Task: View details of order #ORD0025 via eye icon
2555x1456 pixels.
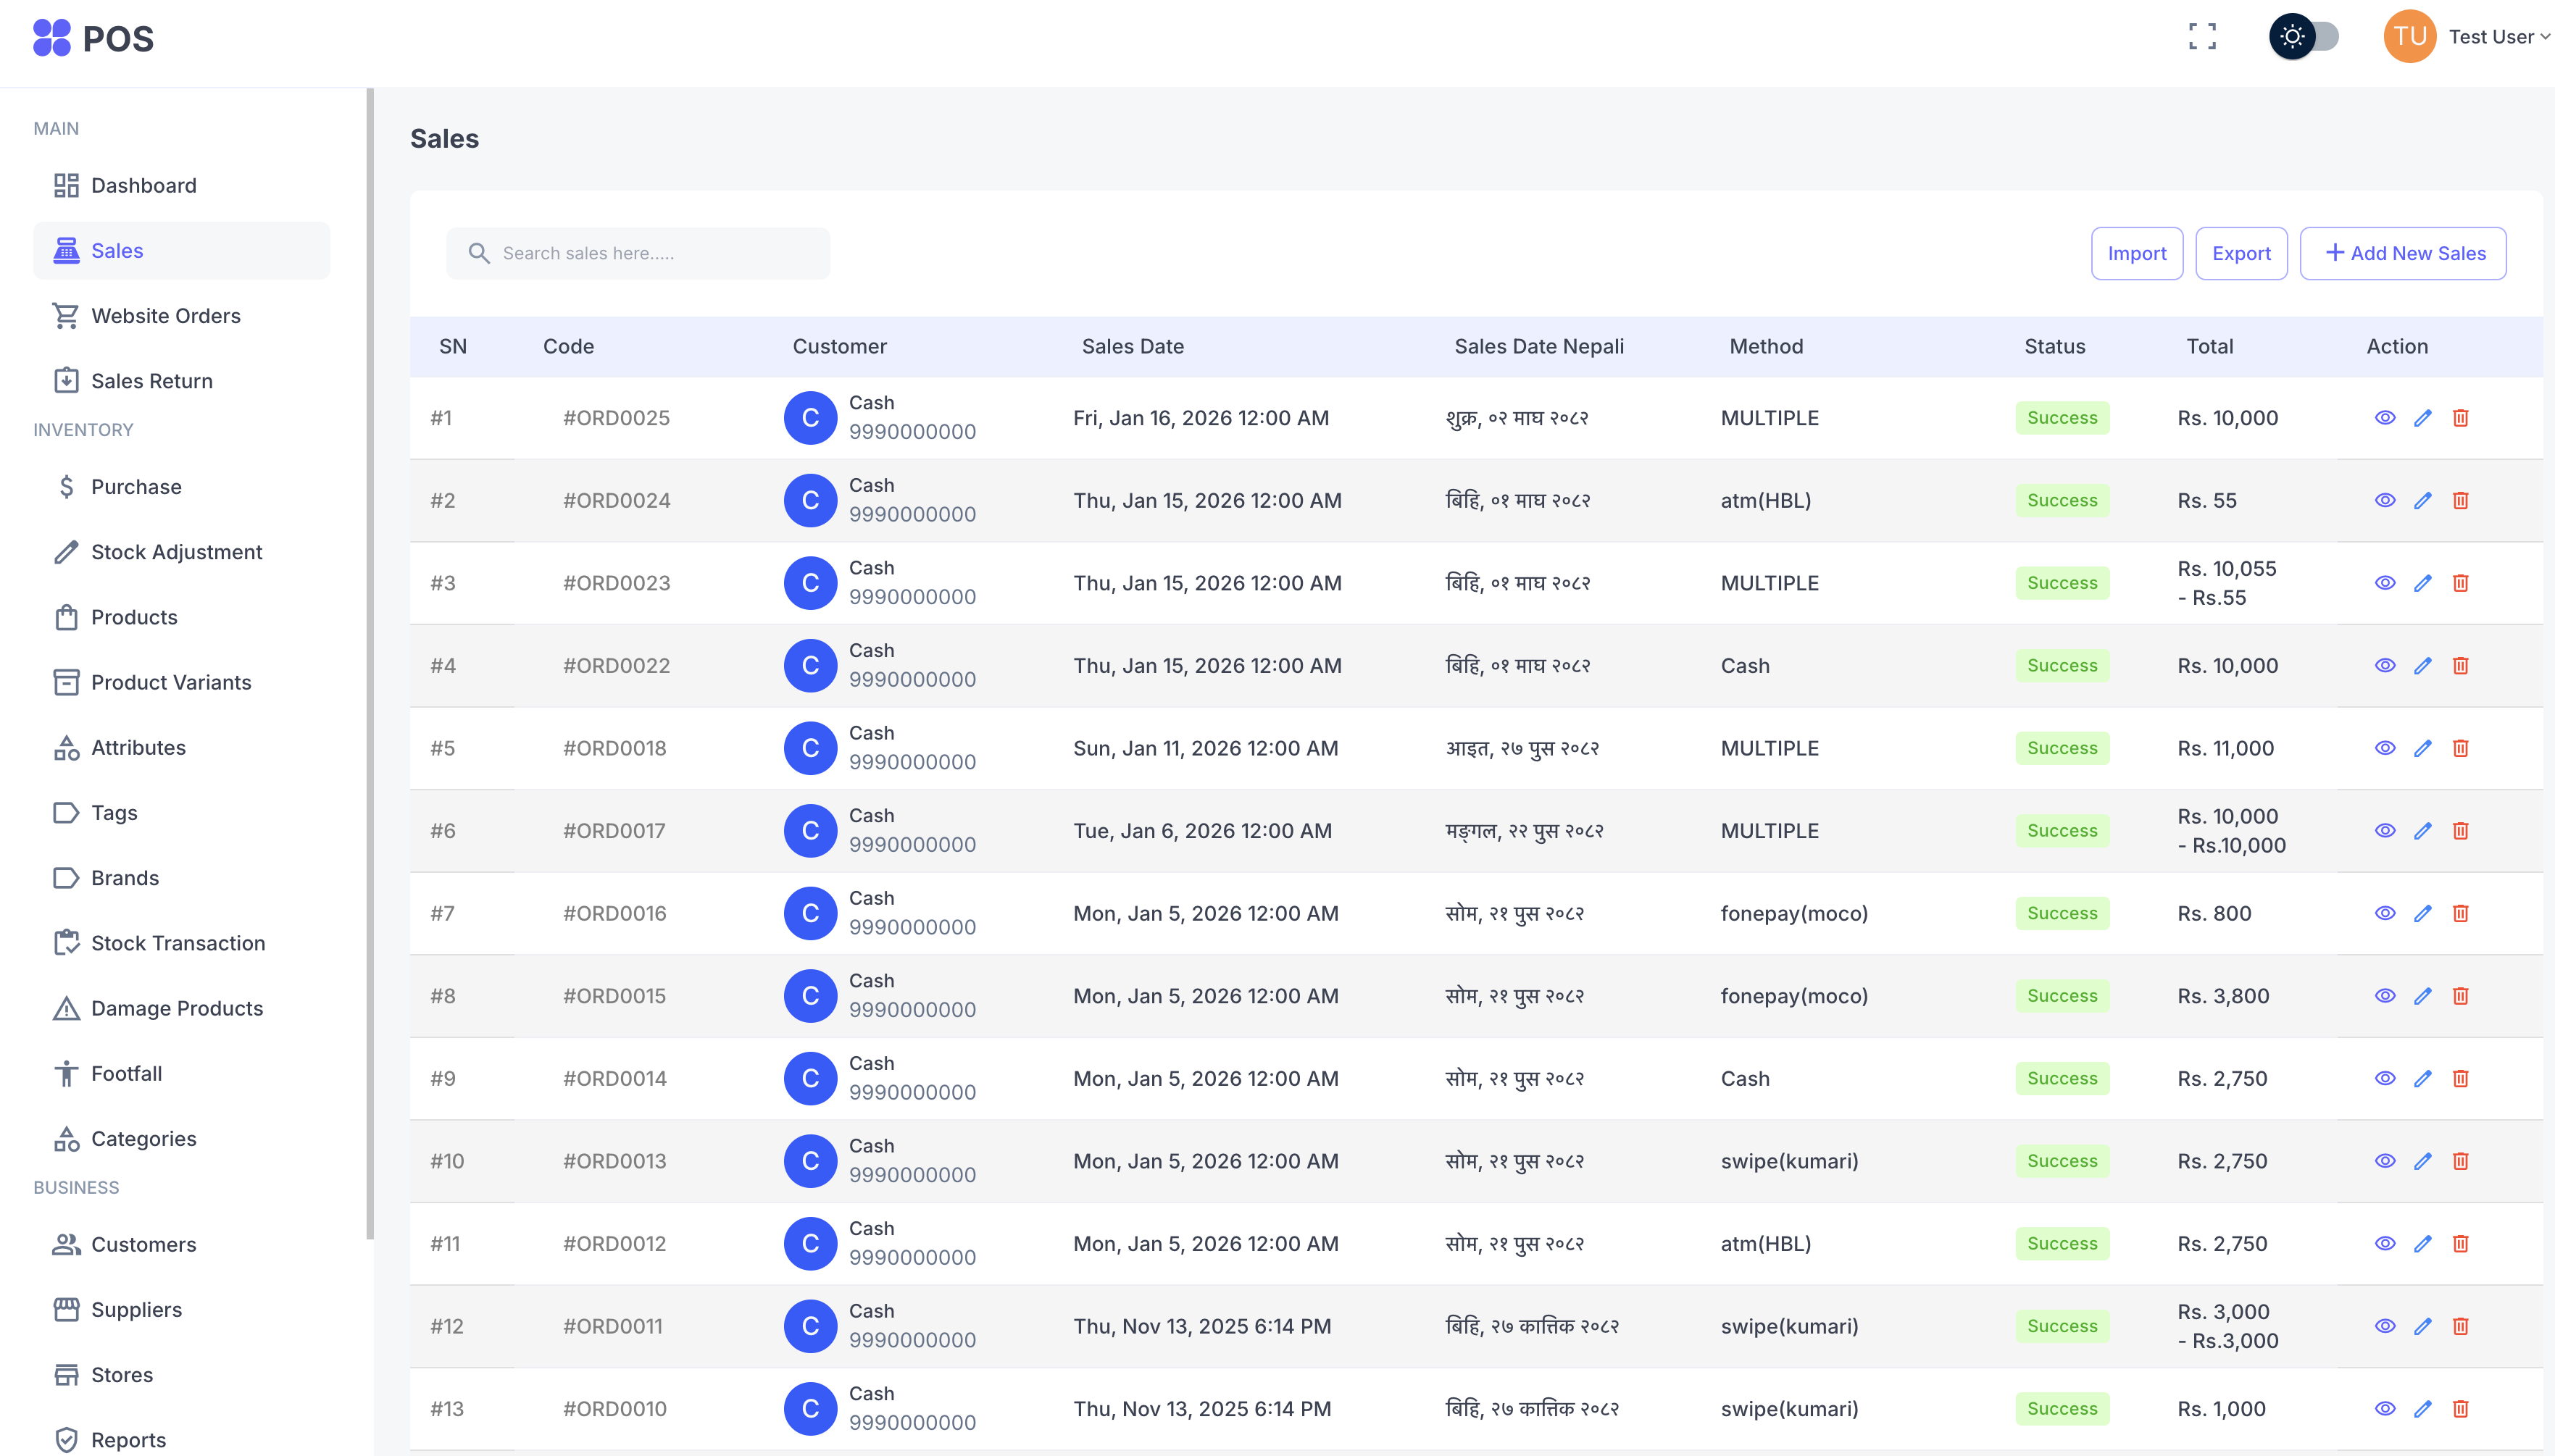Action: (2385, 417)
